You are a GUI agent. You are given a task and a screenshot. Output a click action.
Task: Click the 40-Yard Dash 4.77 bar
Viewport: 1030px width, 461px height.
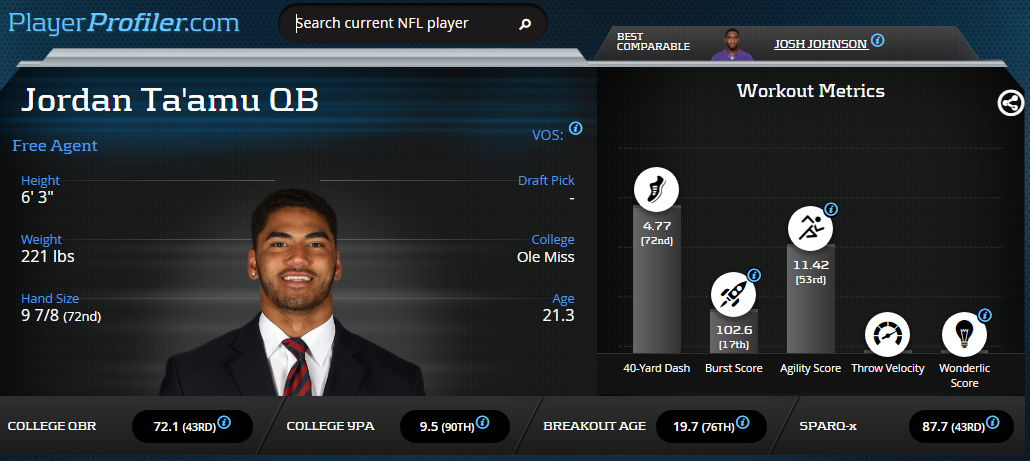(x=656, y=279)
